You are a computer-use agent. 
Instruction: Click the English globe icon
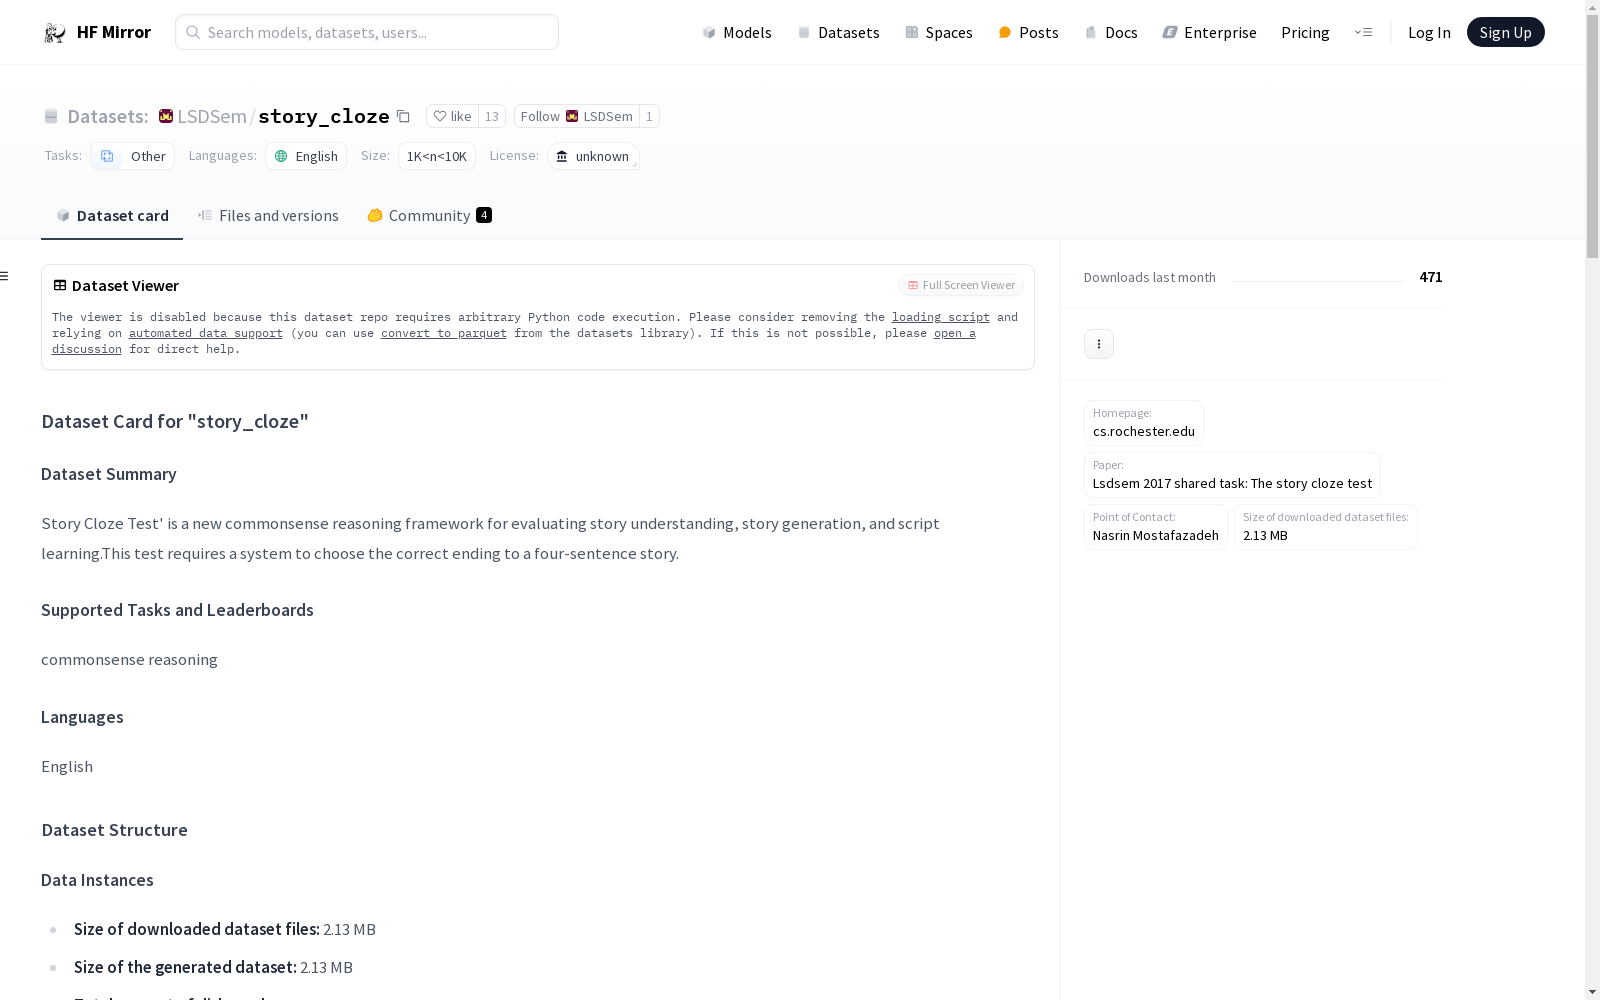click(281, 156)
